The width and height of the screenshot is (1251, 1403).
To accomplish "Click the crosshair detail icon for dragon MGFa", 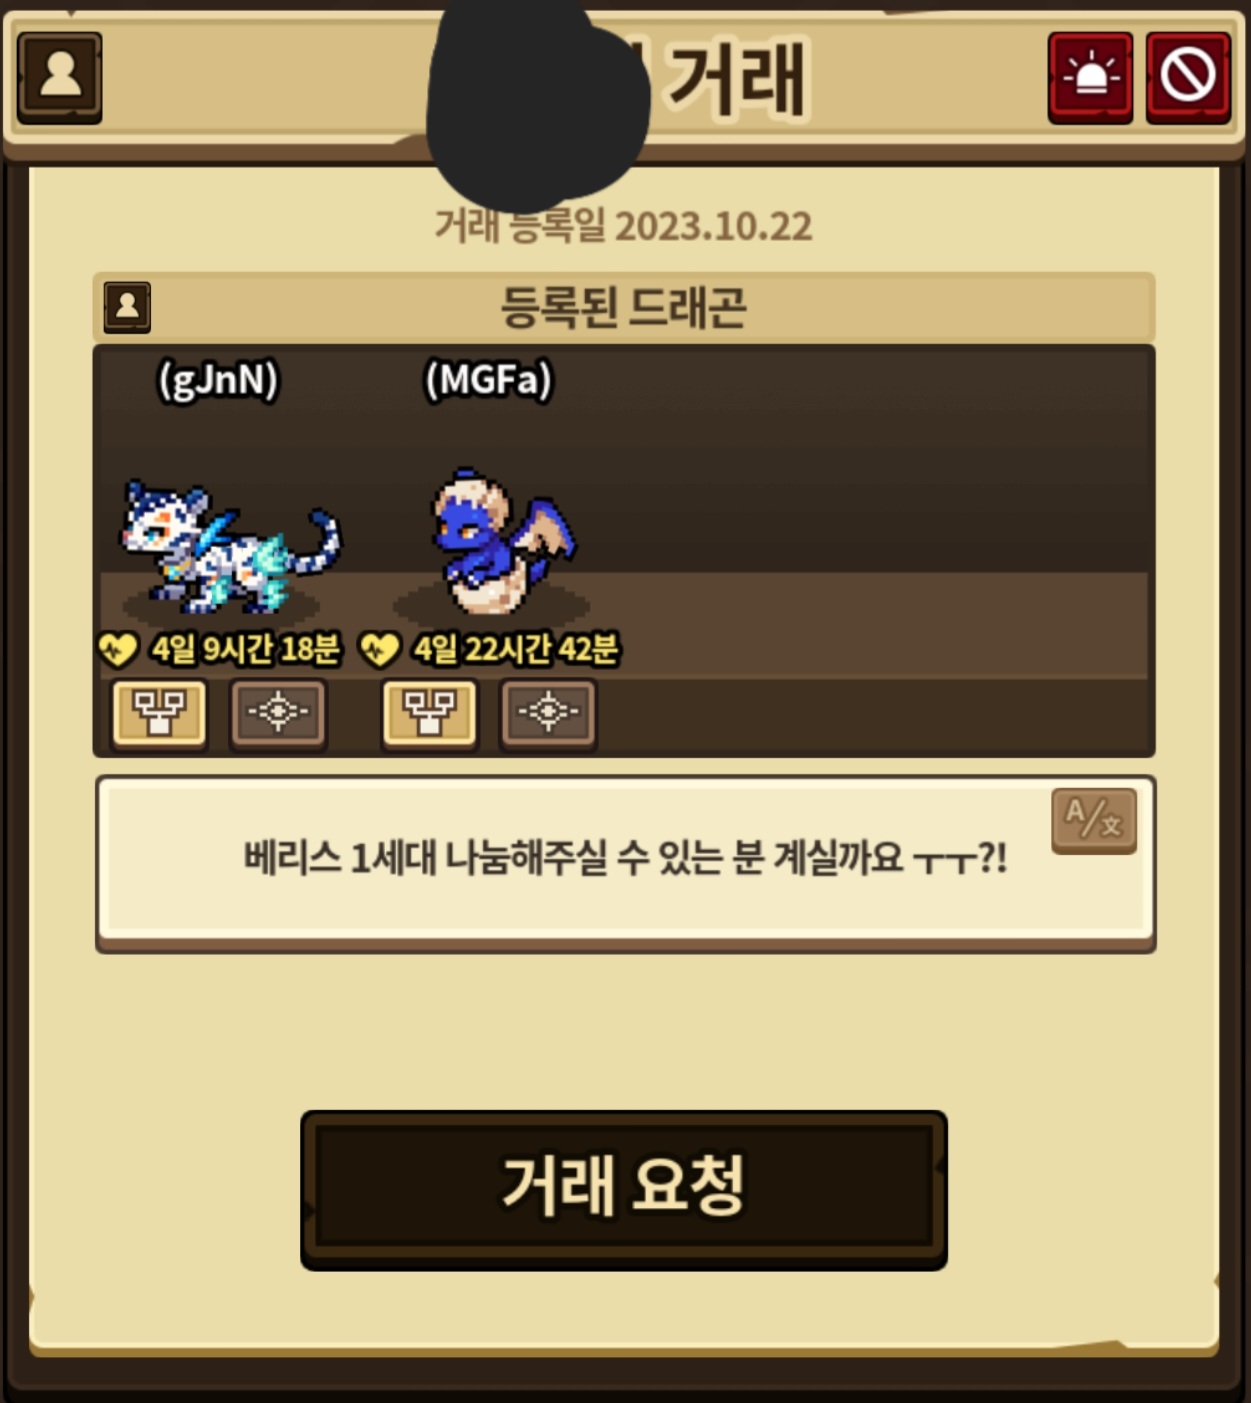I will (548, 713).
